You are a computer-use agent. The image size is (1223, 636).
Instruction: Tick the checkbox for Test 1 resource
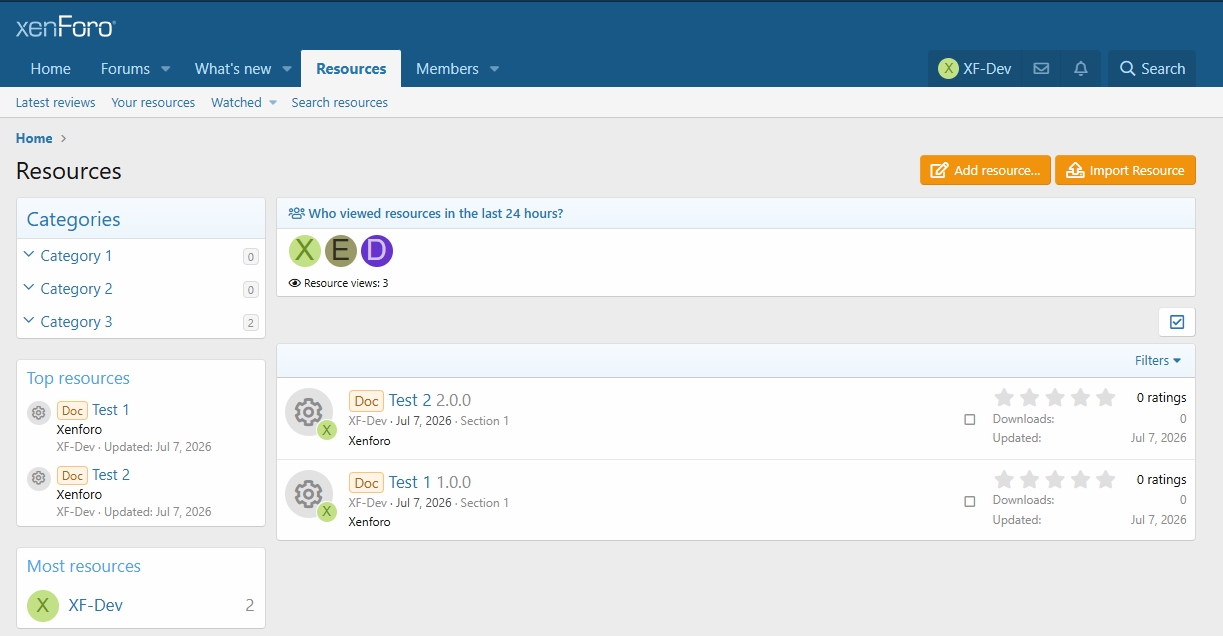click(x=969, y=501)
